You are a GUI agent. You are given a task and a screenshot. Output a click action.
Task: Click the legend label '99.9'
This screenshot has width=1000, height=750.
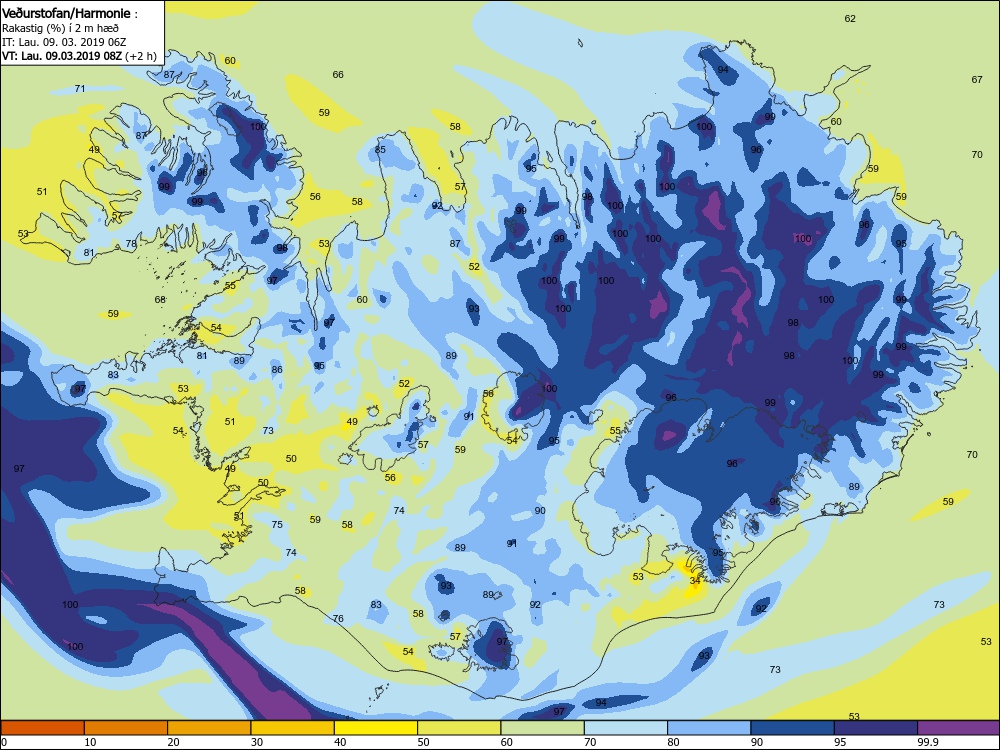click(927, 742)
